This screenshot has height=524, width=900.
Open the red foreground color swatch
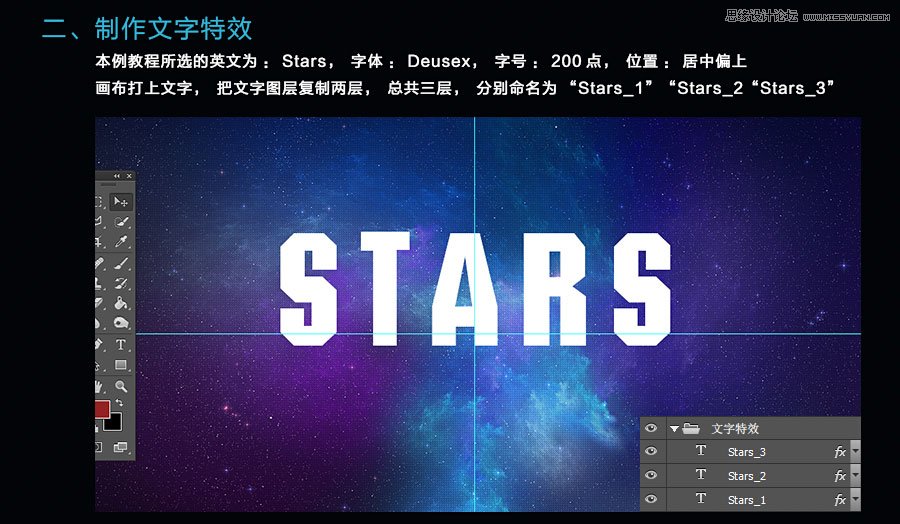[x=102, y=409]
